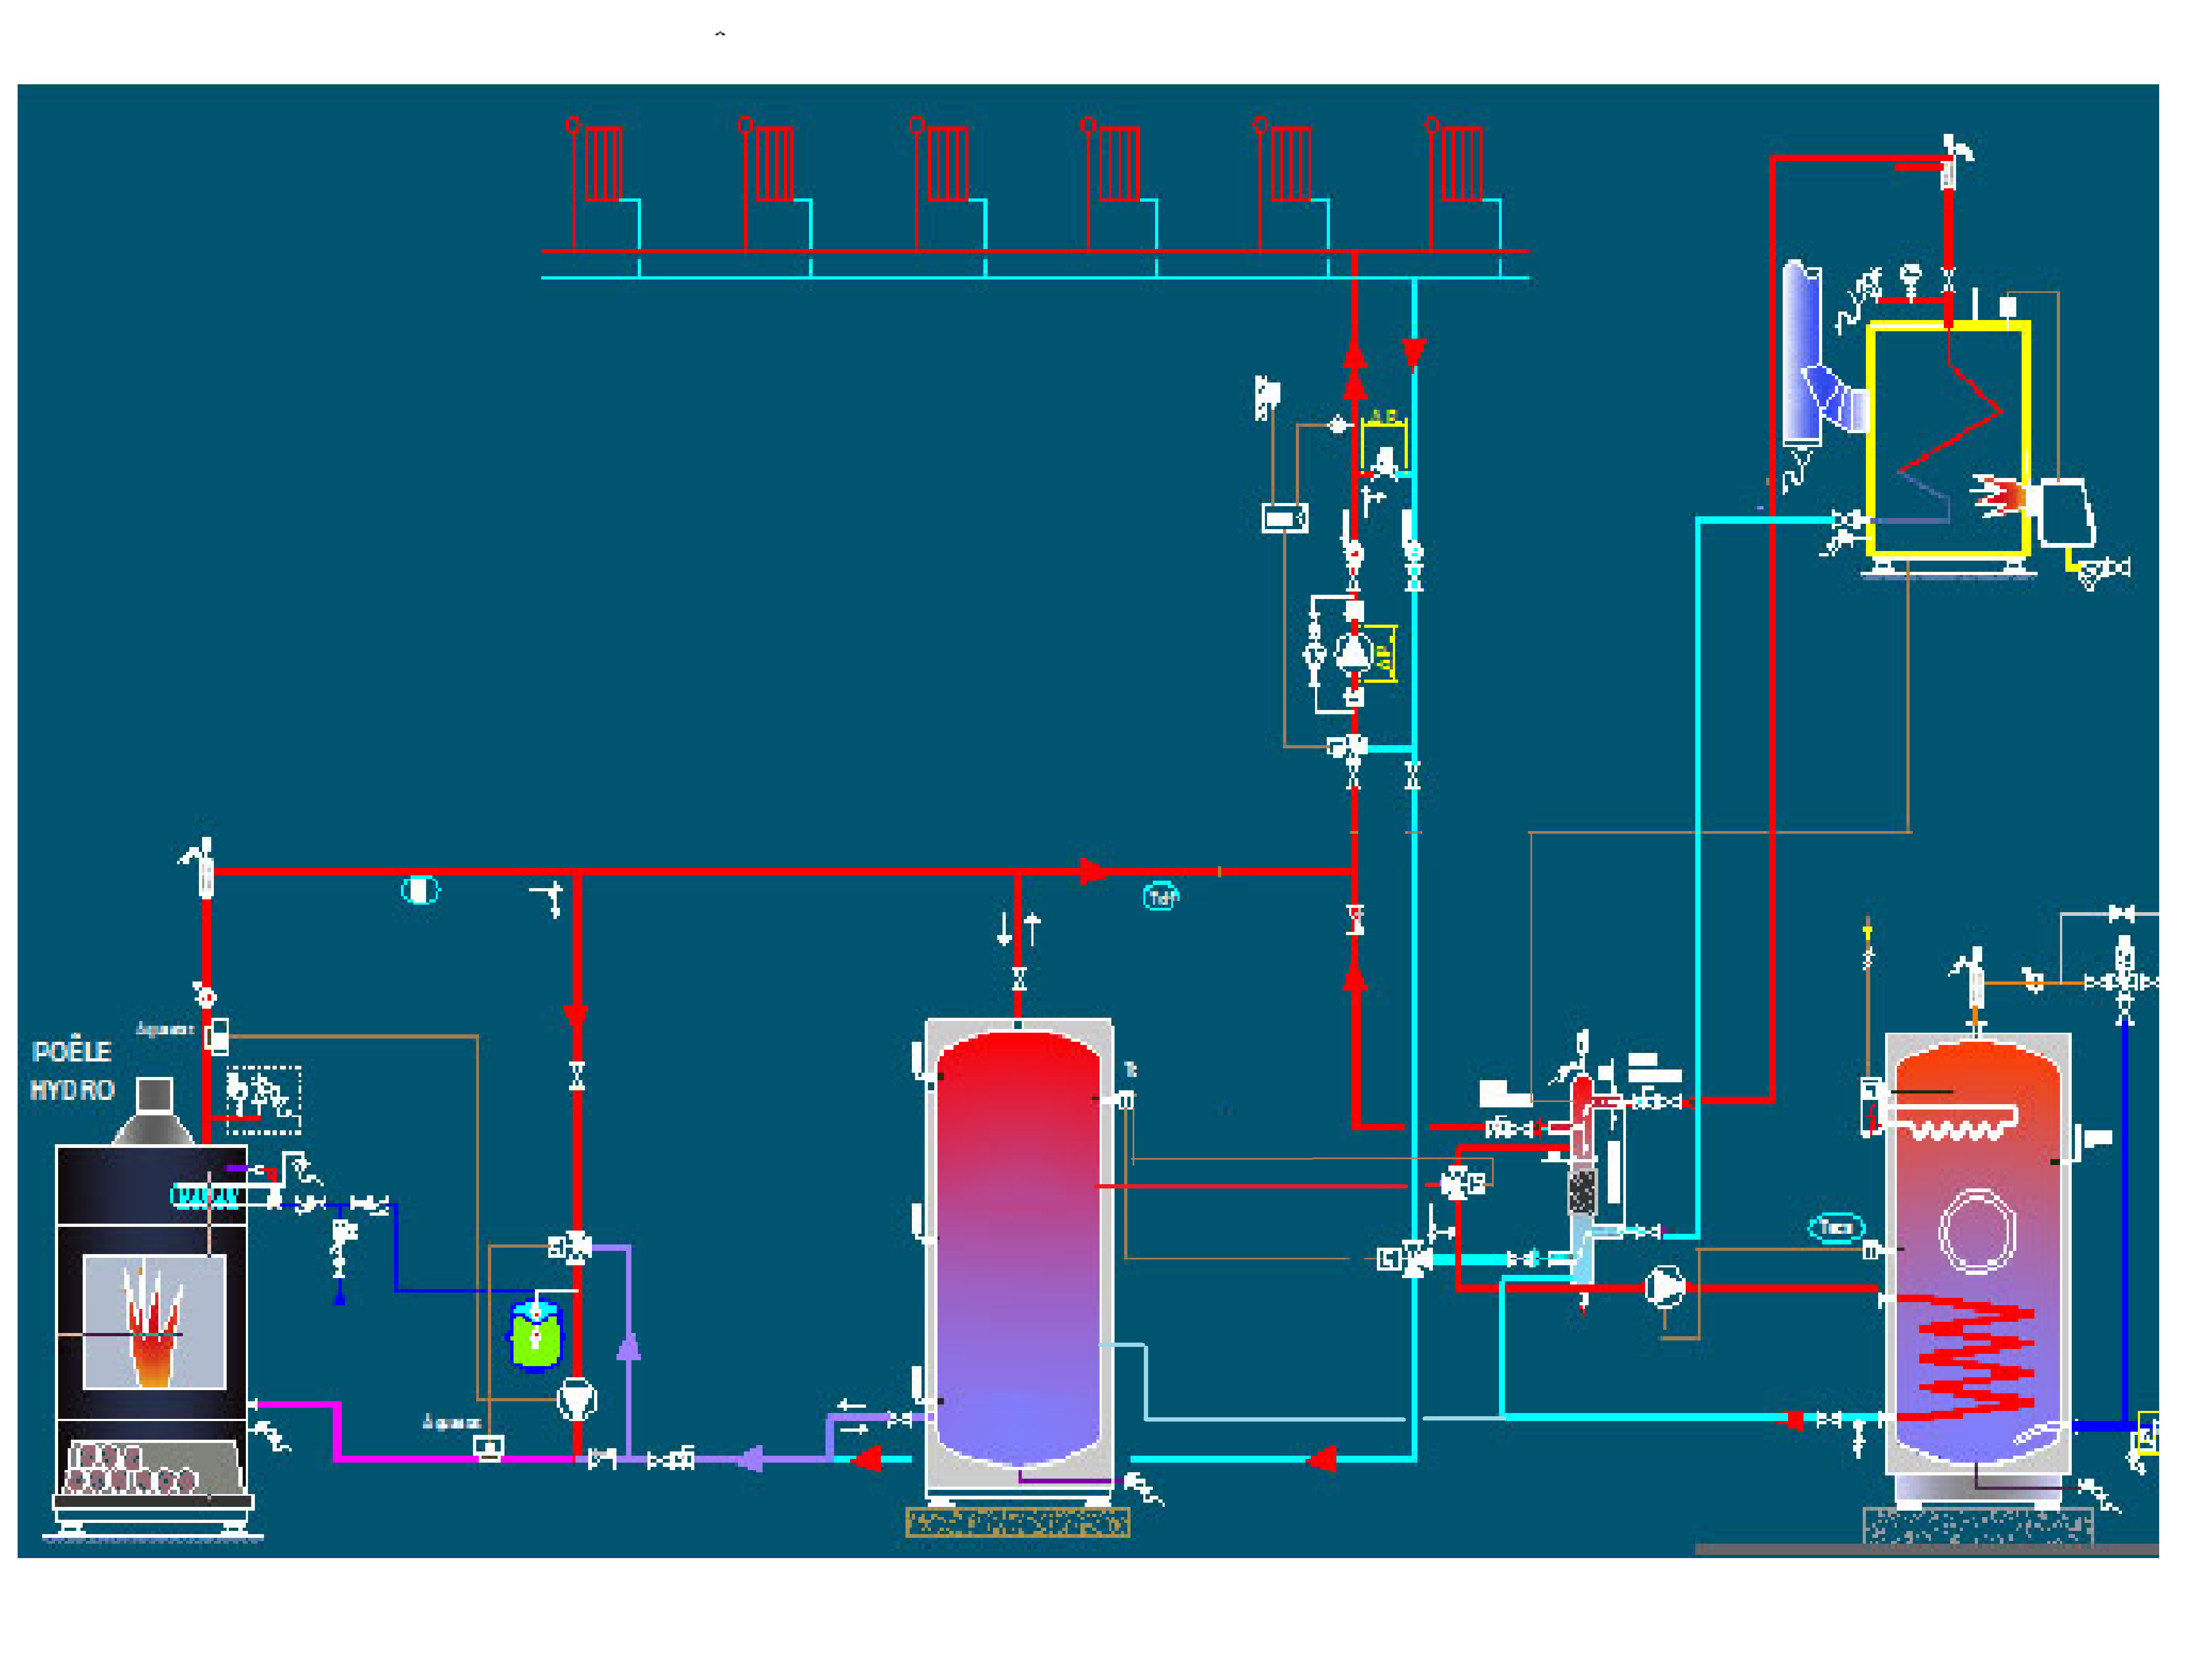Screen dimensions: 2212x1660
Task: Click the POÊLE HYDRO label
Action: click(x=72, y=1071)
